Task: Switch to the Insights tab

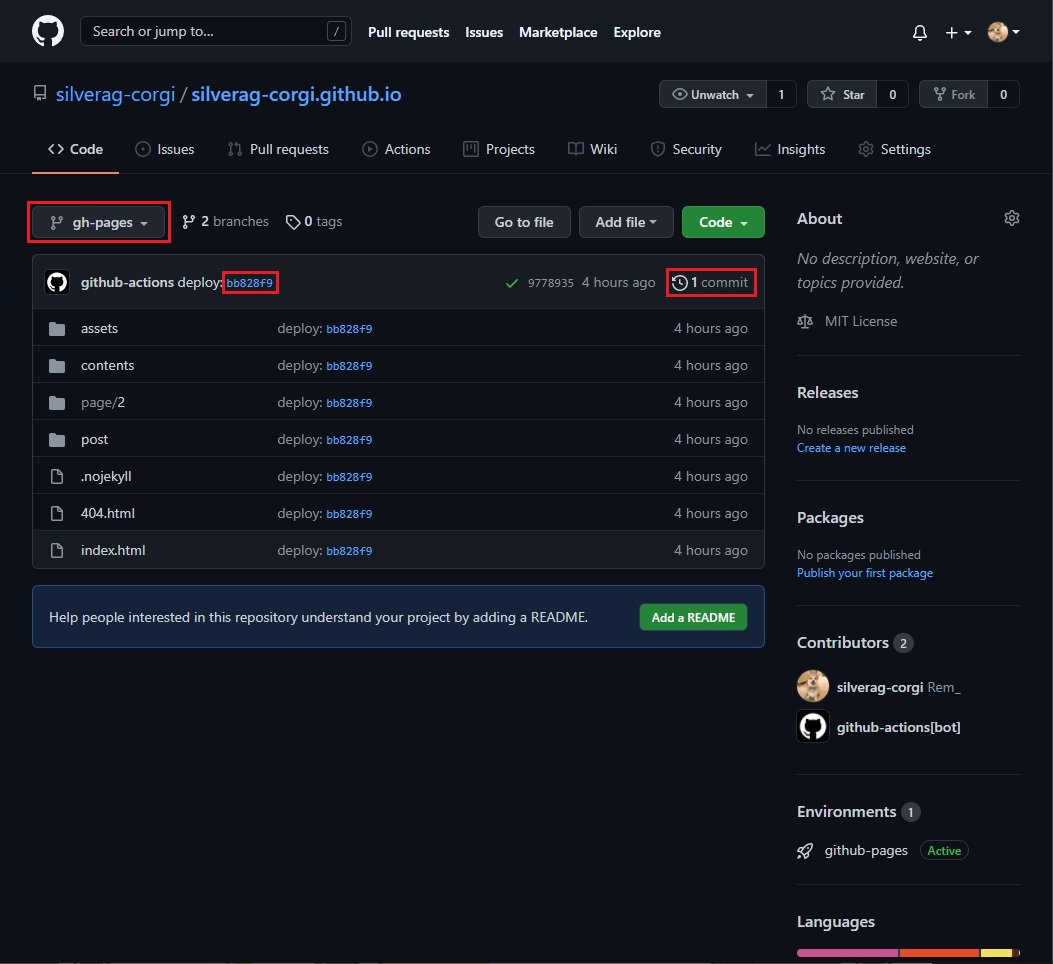Action: 790,149
